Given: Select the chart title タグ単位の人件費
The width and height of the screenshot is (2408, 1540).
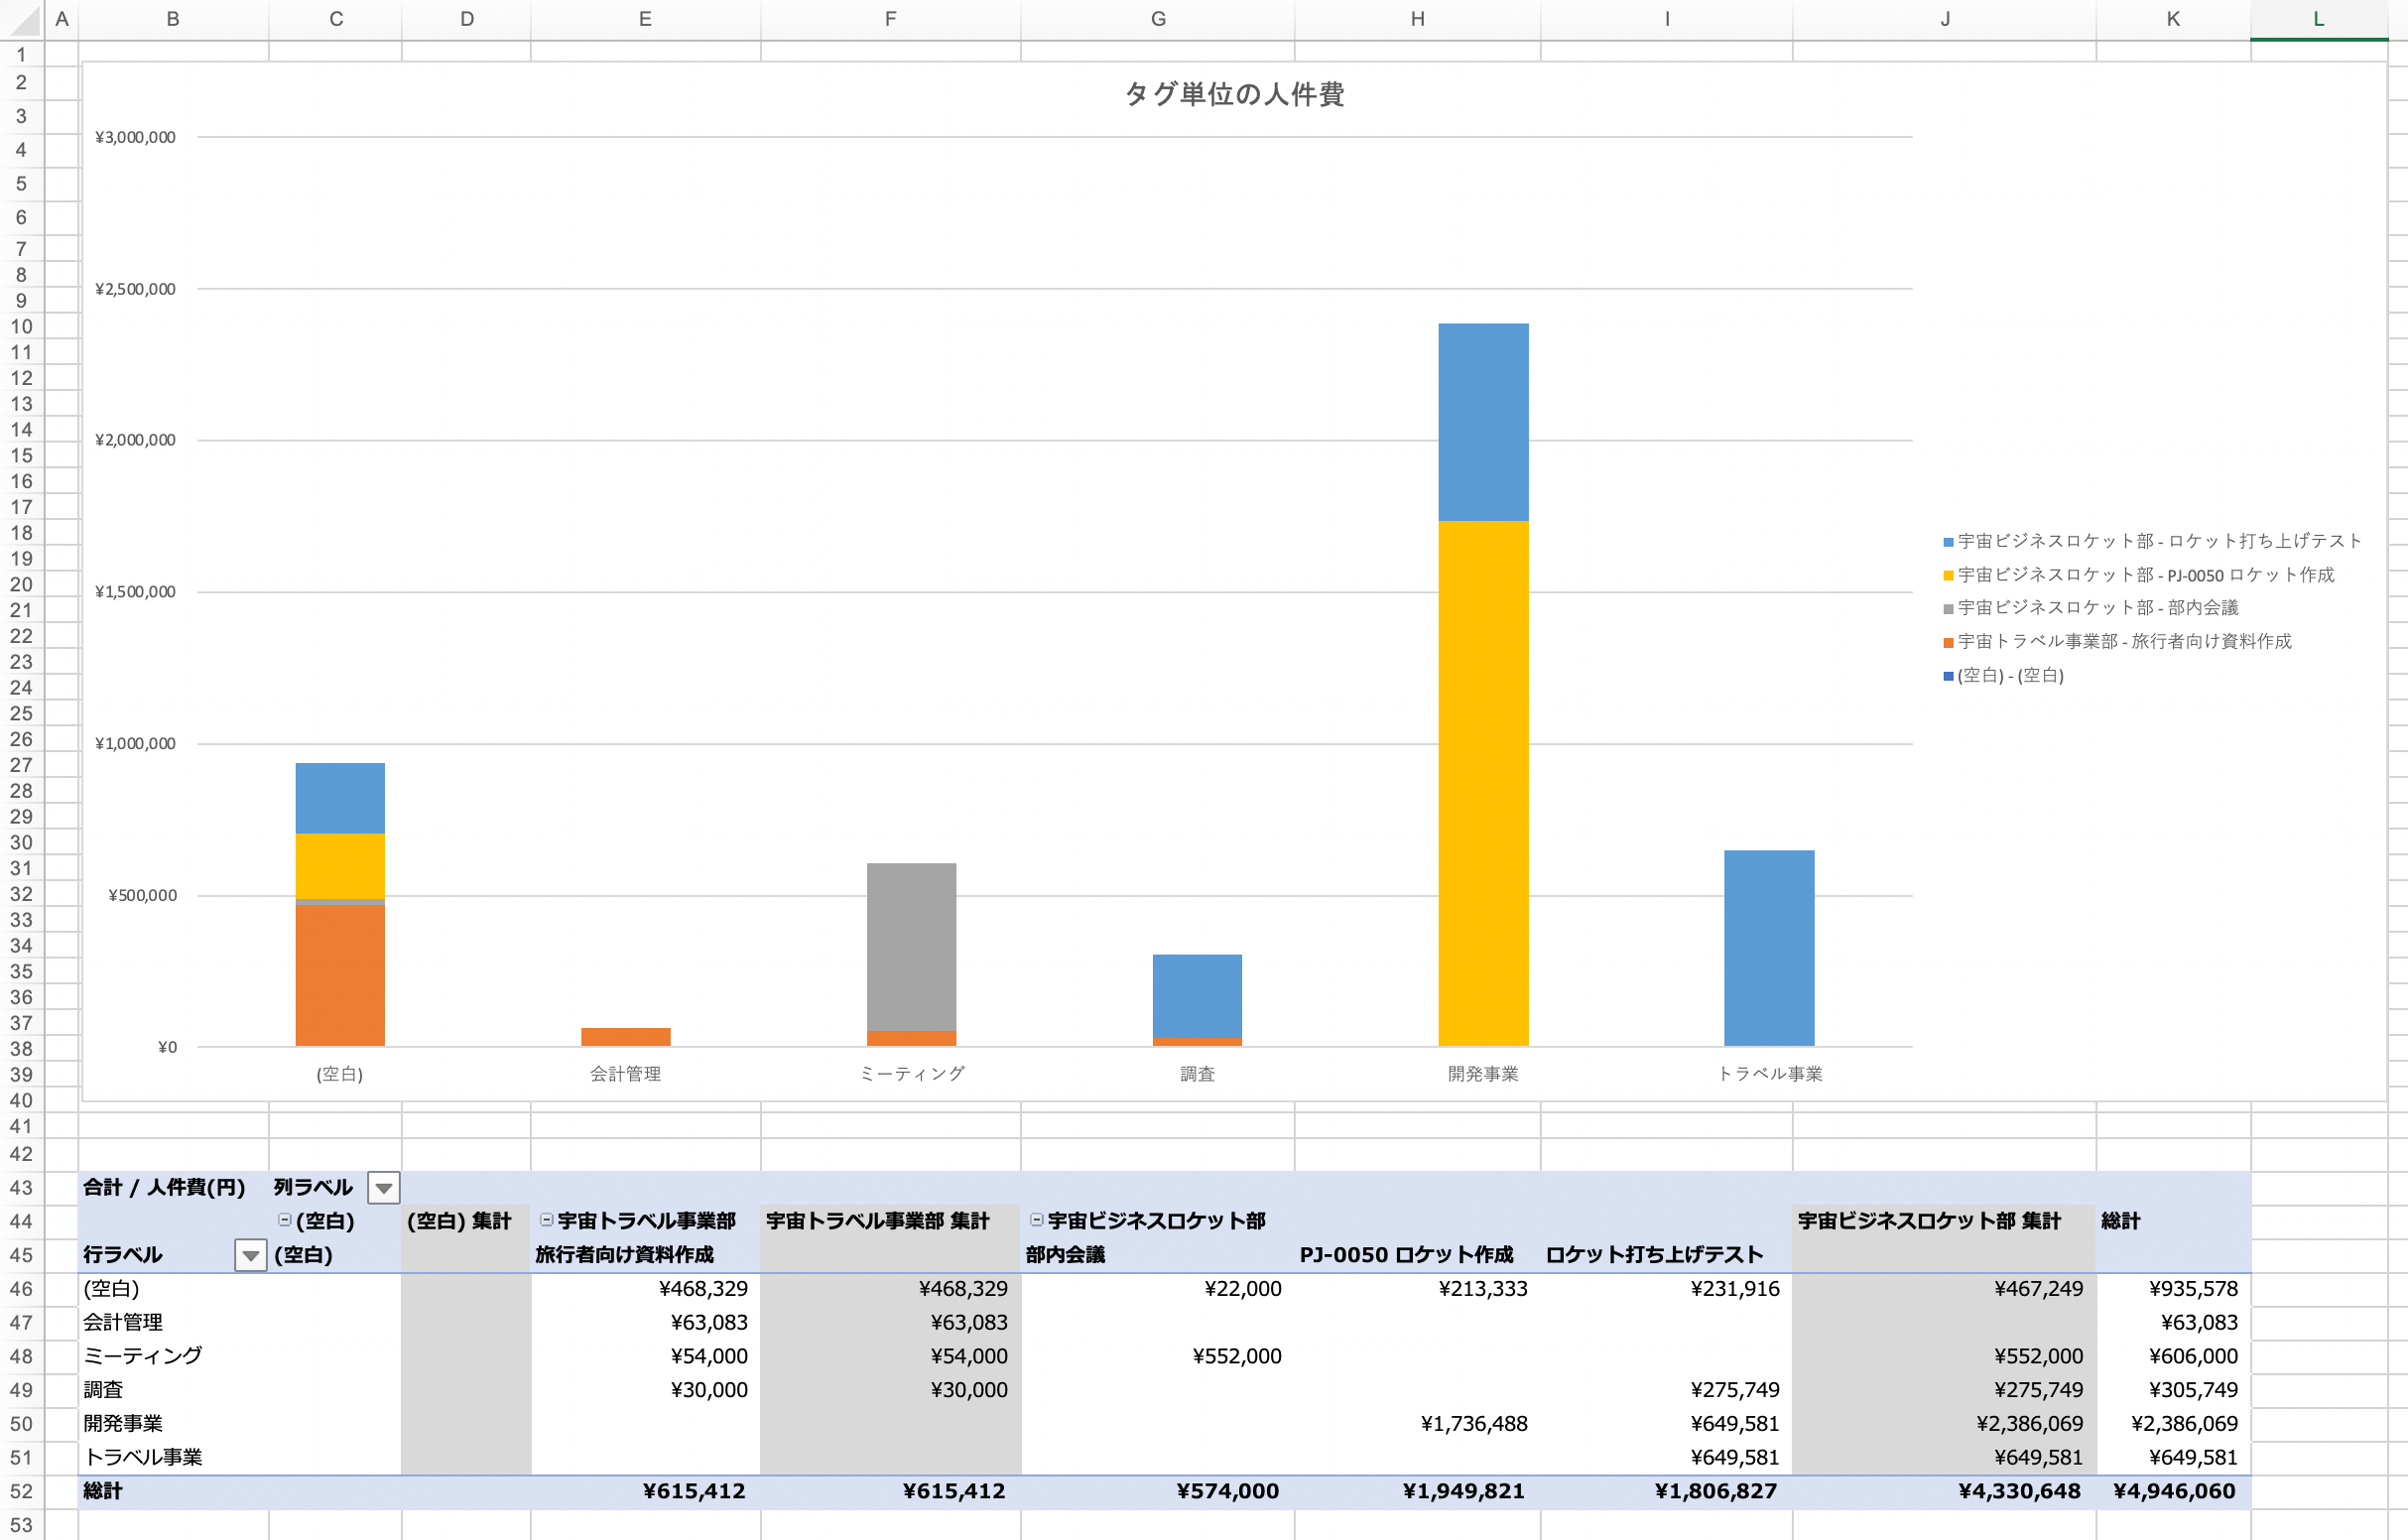Looking at the screenshot, I should [1234, 94].
